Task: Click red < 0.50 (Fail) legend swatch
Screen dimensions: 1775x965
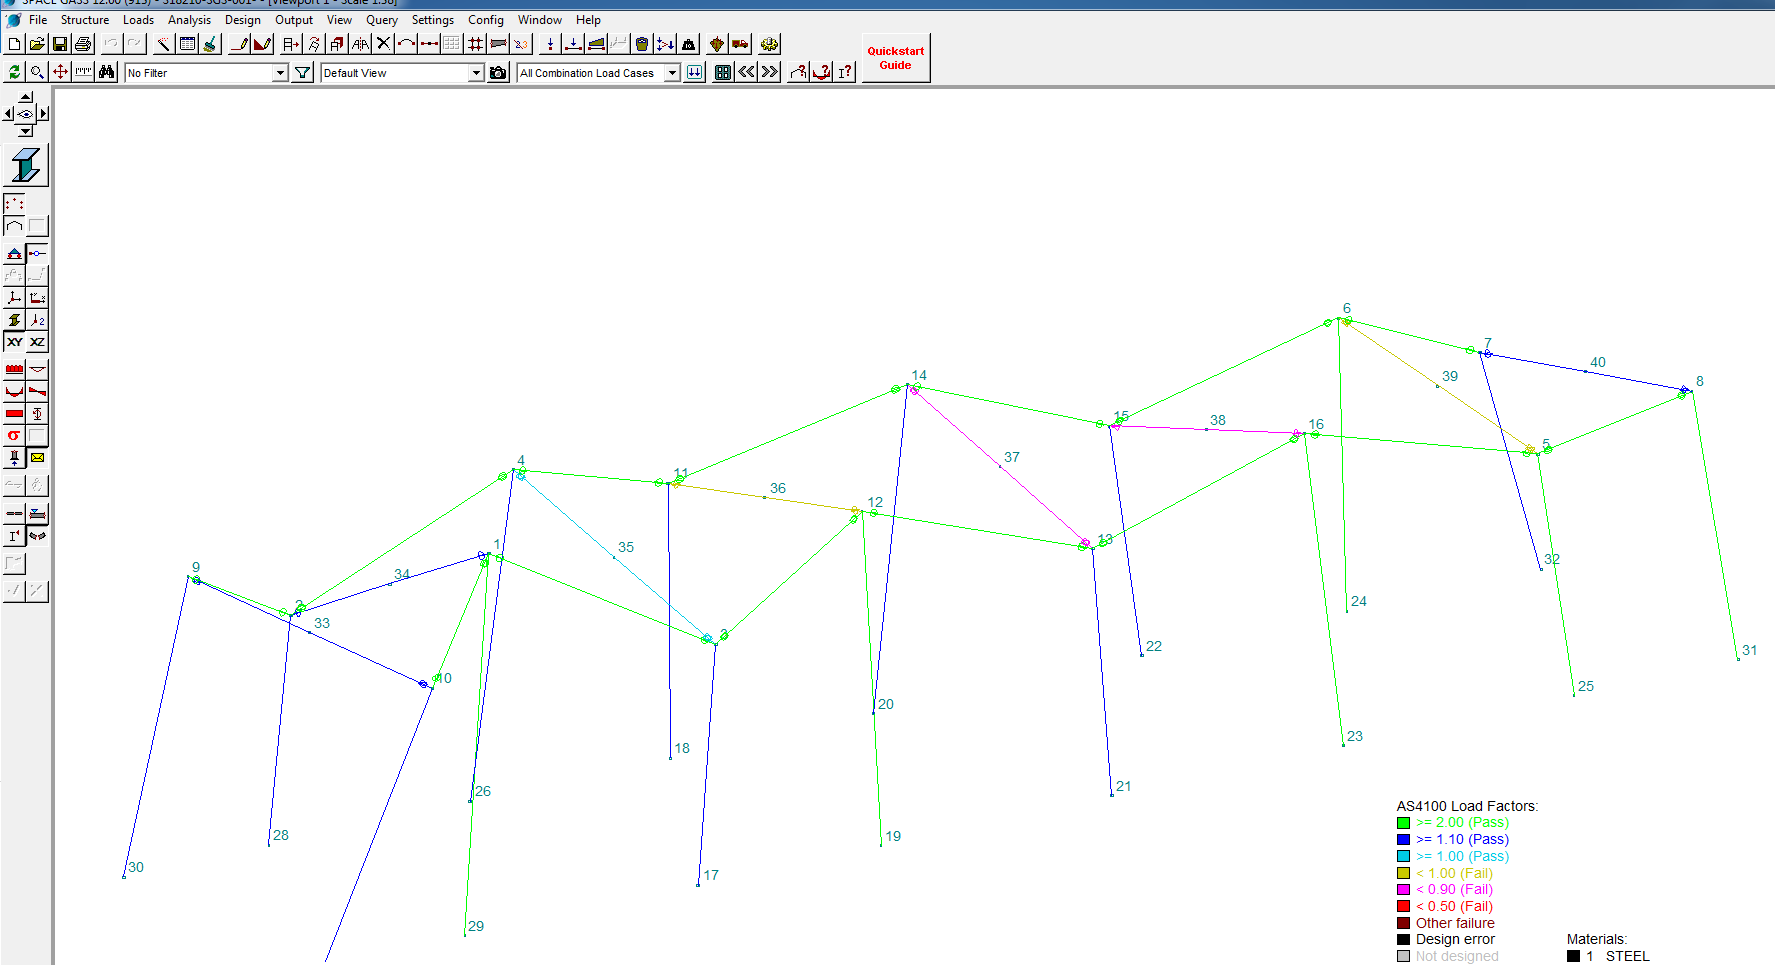Action: click(1404, 907)
